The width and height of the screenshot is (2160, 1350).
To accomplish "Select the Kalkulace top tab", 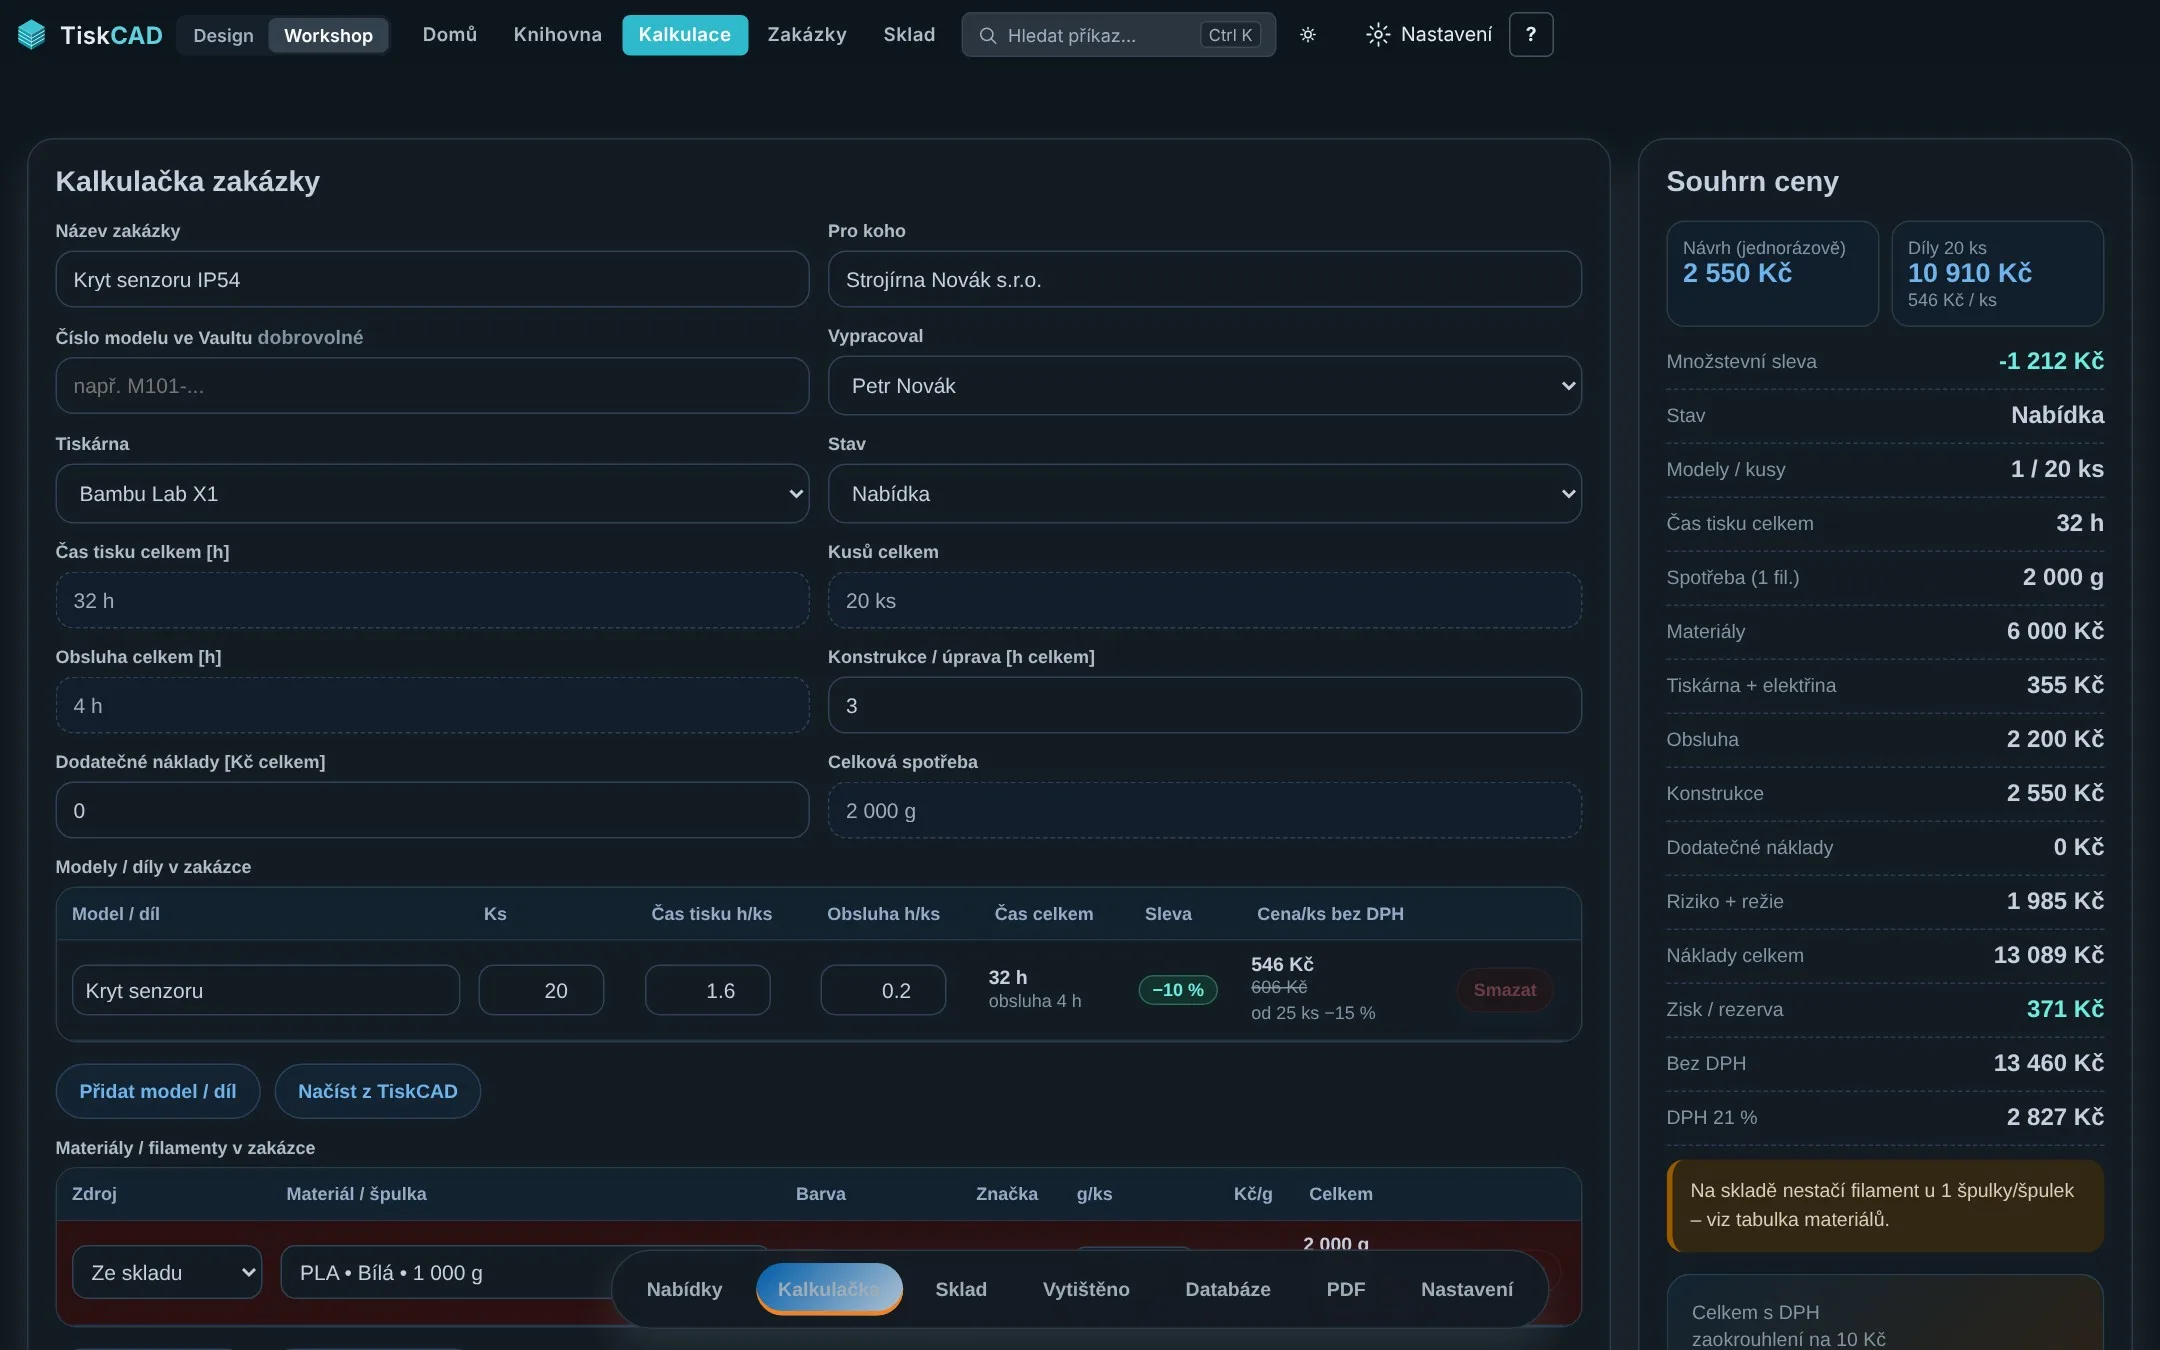I will 685,35.
